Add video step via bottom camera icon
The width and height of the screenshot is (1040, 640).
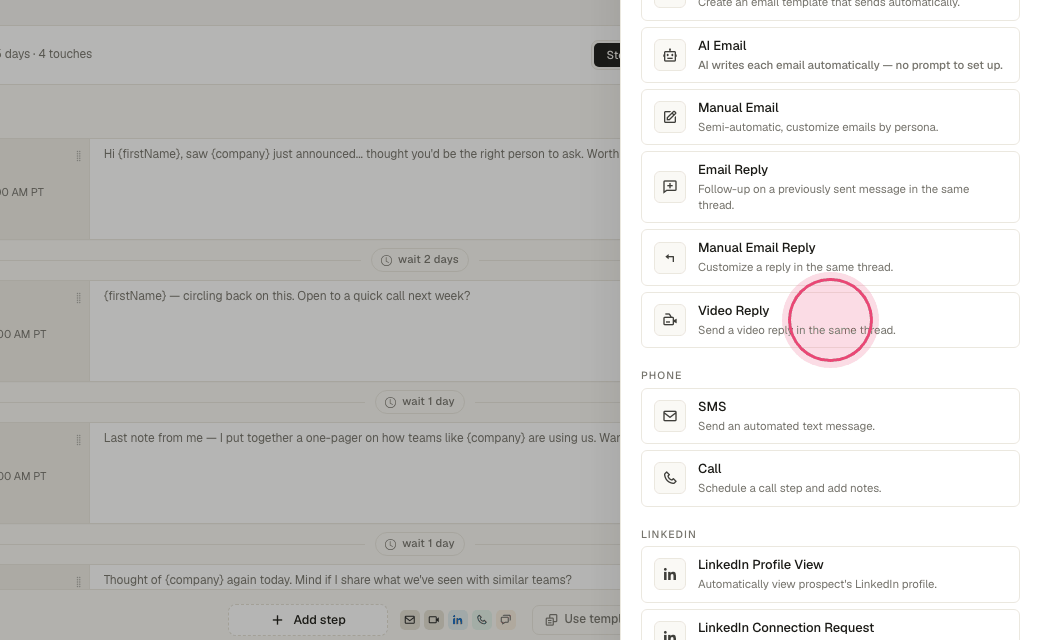coord(434,619)
